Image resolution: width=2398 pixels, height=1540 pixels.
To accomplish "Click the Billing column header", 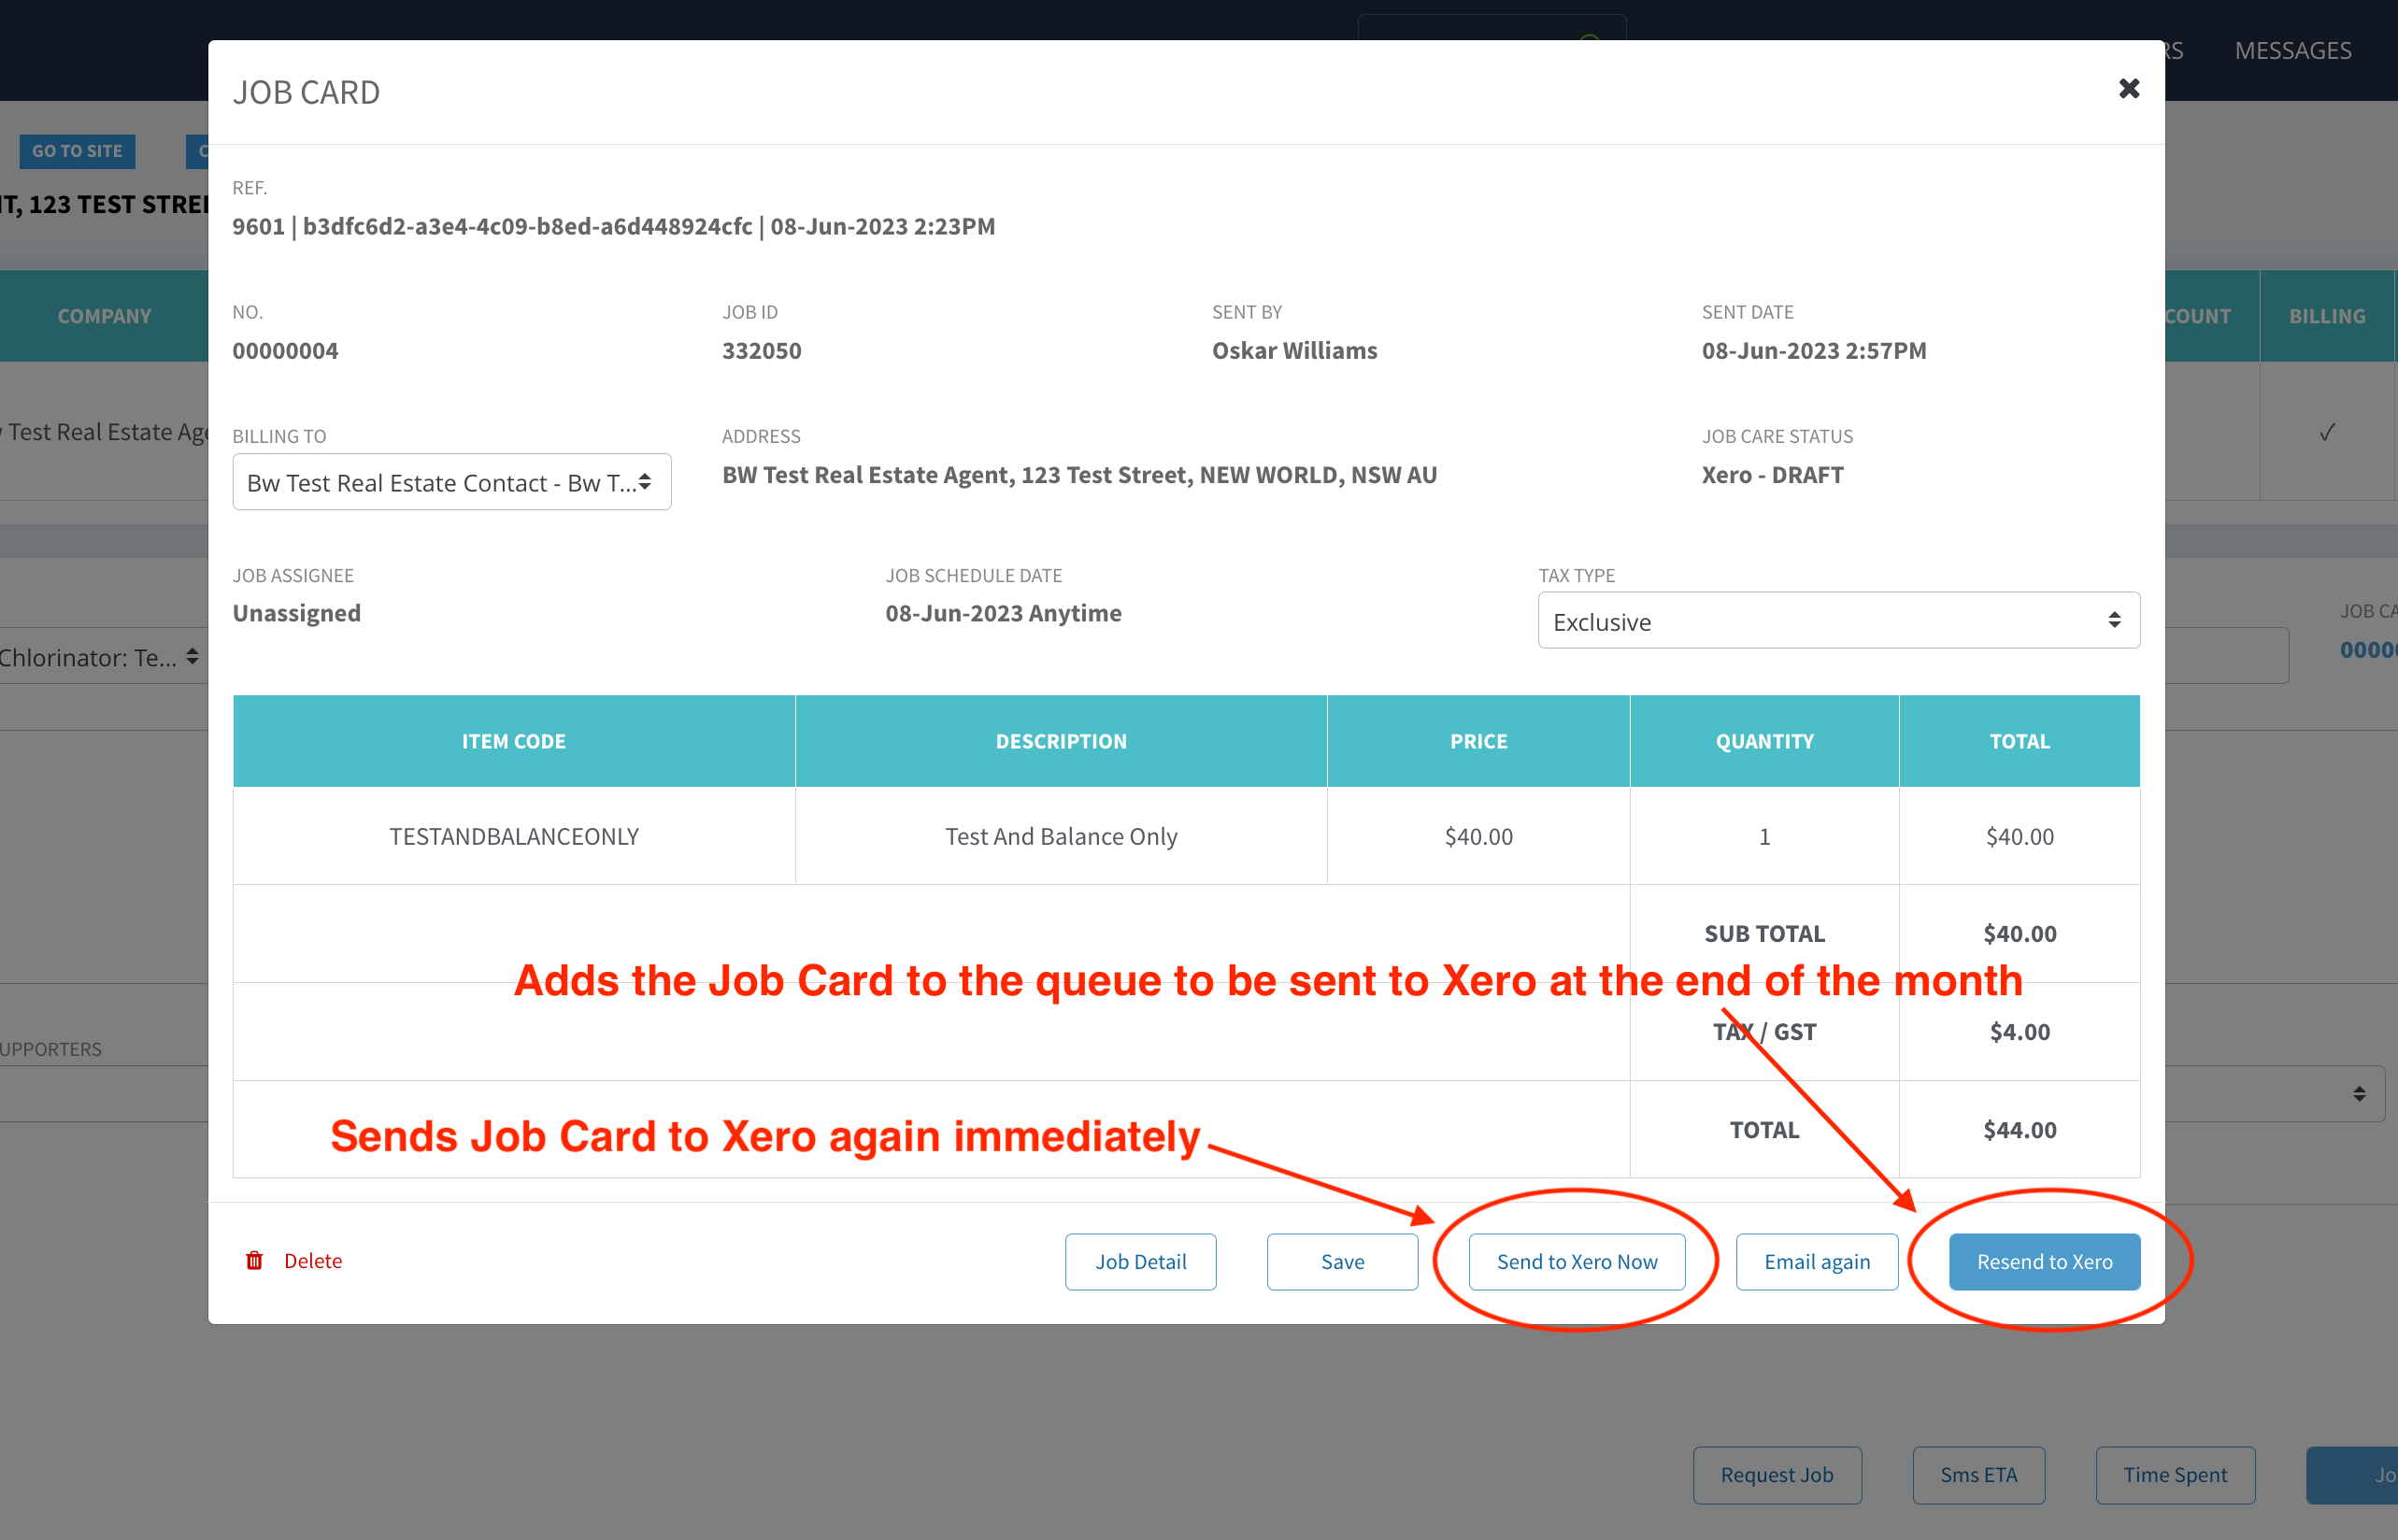I will tap(2327, 316).
